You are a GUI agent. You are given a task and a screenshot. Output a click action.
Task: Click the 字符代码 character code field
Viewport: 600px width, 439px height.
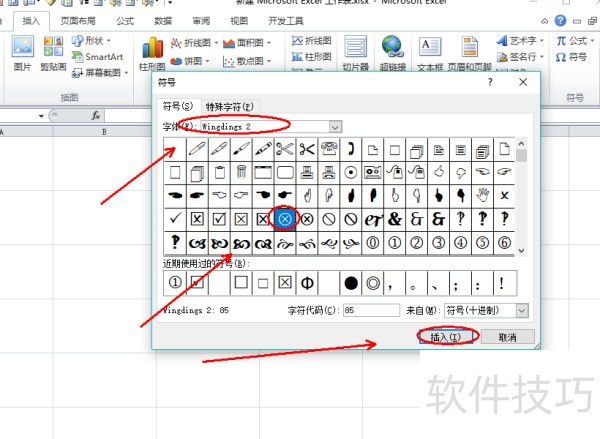pos(370,311)
